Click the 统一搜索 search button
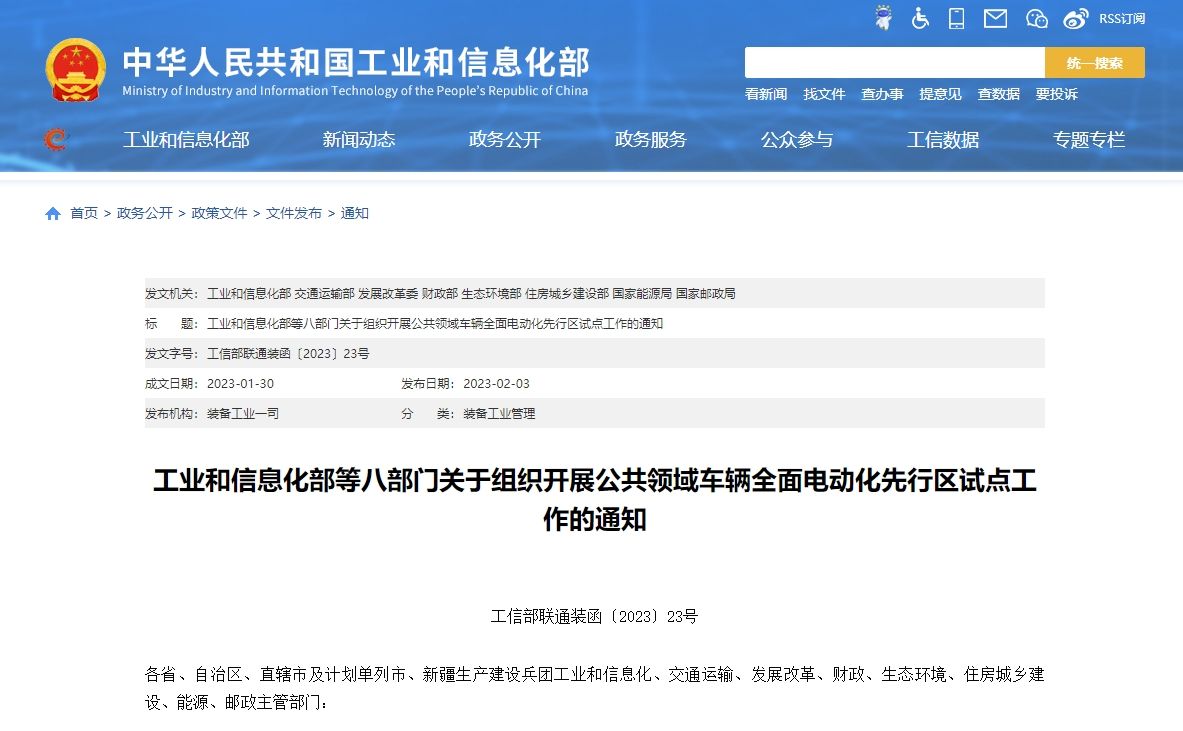The height and width of the screenshot is (731, 1183). 1095,63
